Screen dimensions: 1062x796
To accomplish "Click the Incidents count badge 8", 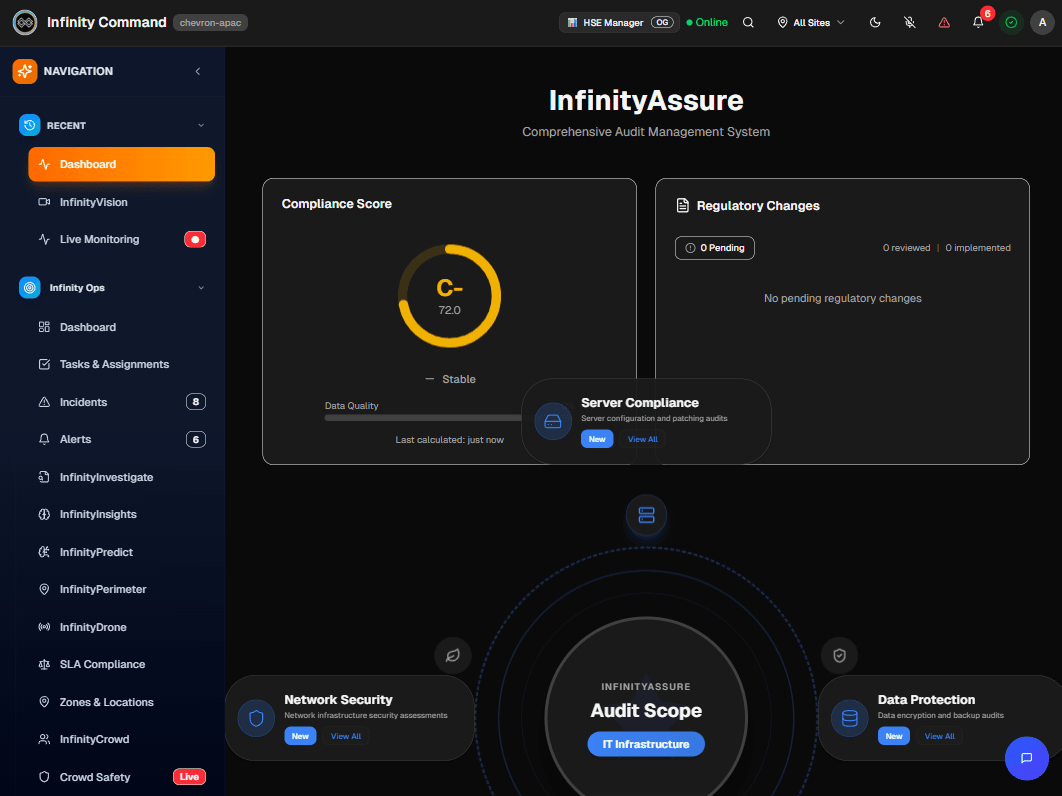I will coord(196,402).
